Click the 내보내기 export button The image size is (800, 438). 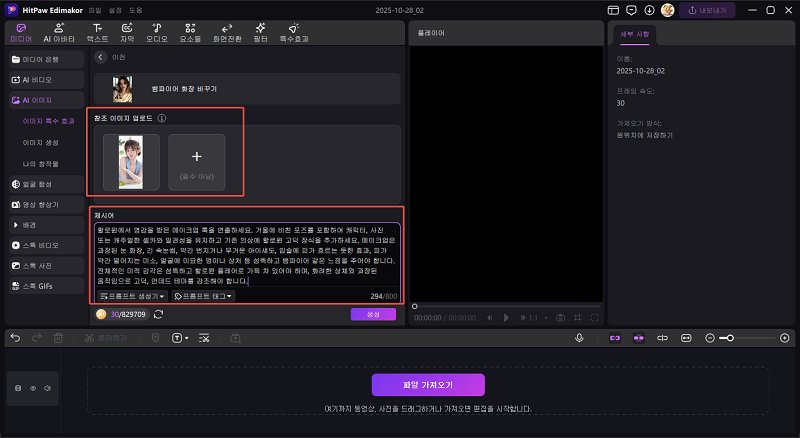click(707, 10)
